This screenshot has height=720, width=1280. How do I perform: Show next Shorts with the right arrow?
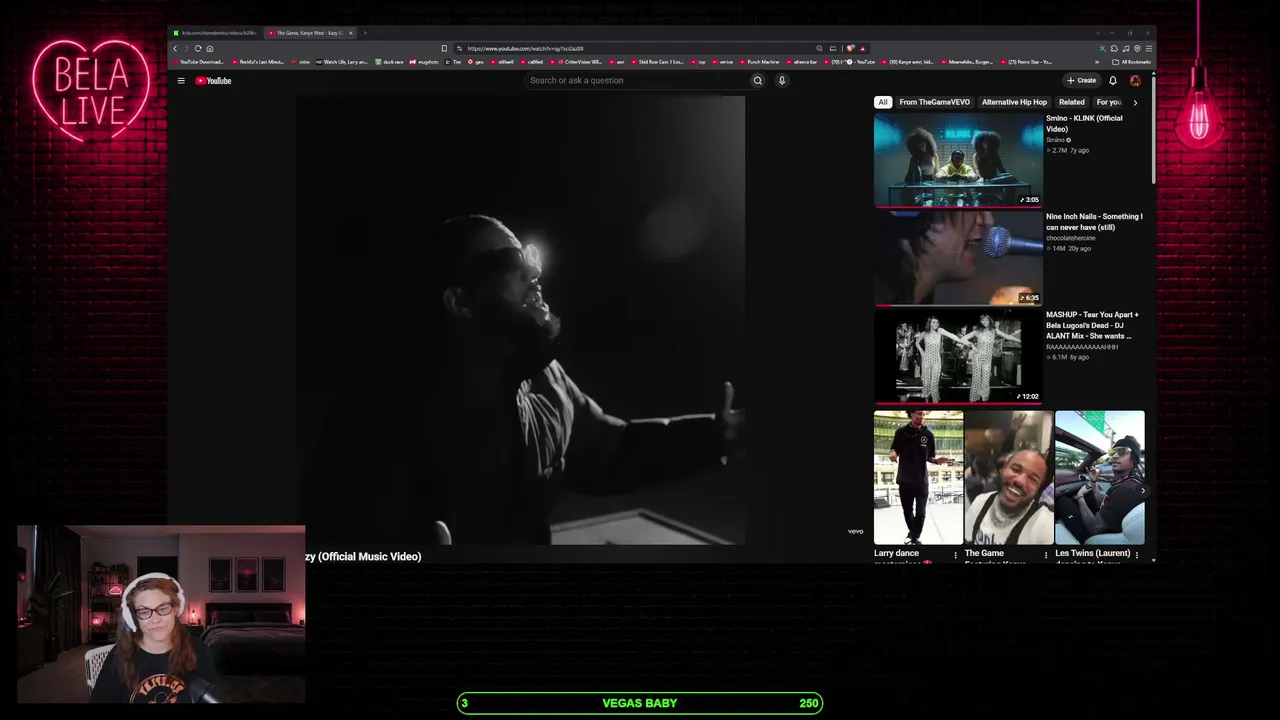click(1143, 490)
